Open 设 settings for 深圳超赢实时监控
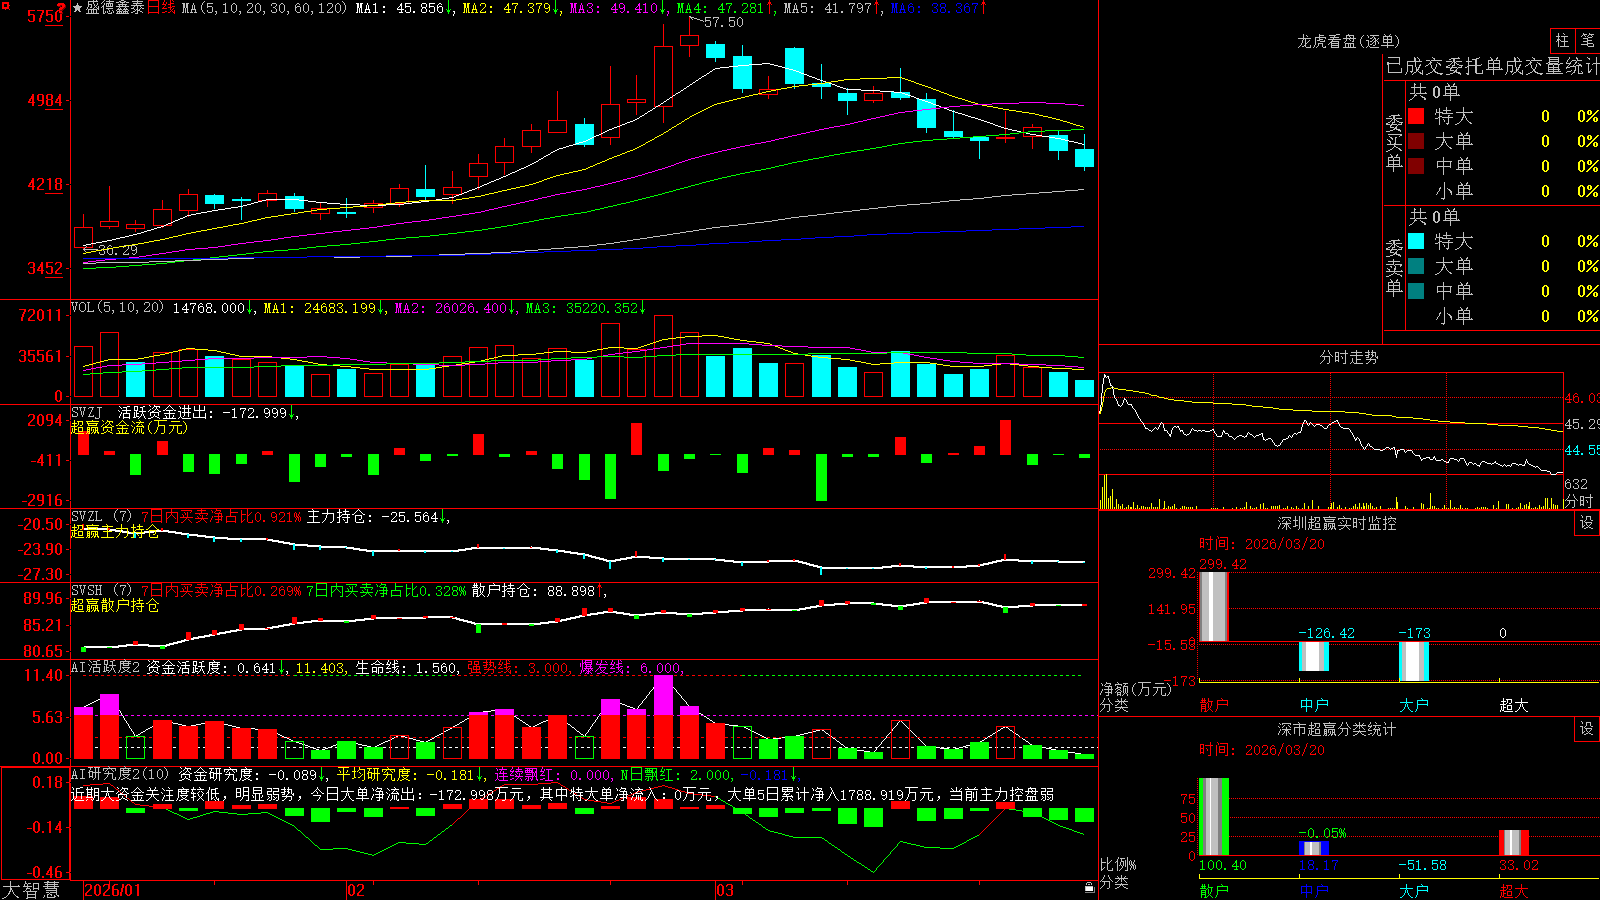The height and width of the screenshot is (900, 1600). click(1587, 523)
